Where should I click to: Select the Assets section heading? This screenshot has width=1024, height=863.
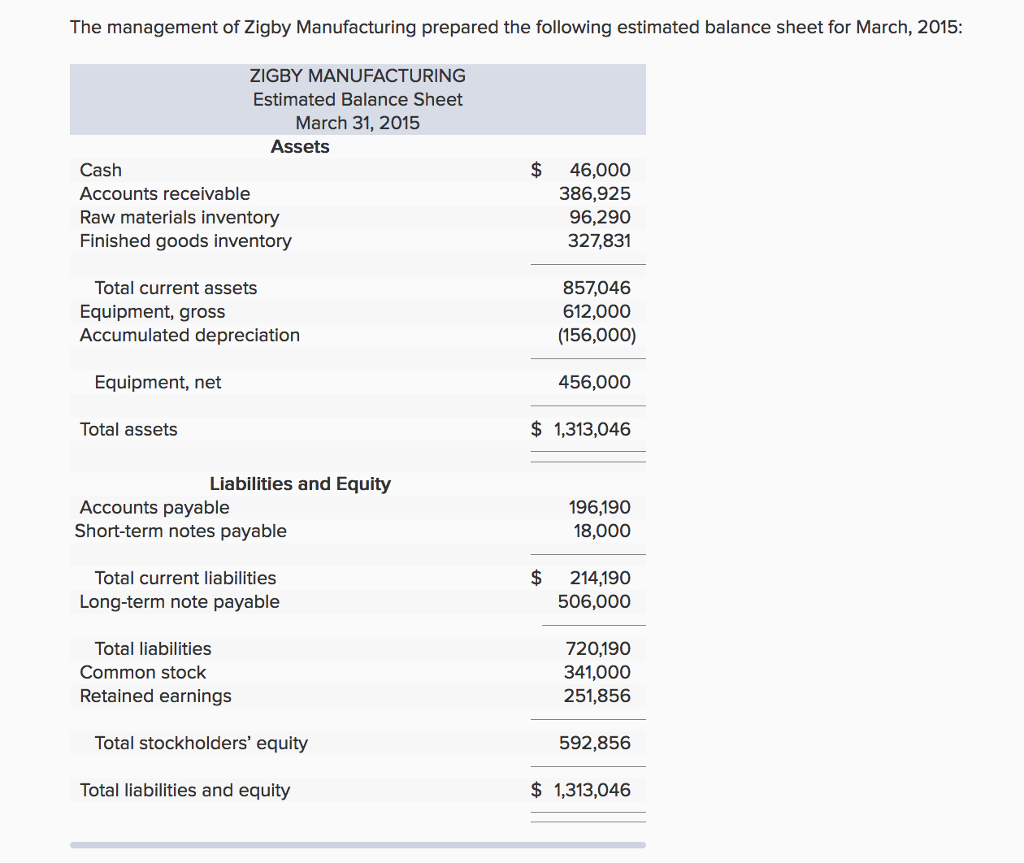pos(300,146)
